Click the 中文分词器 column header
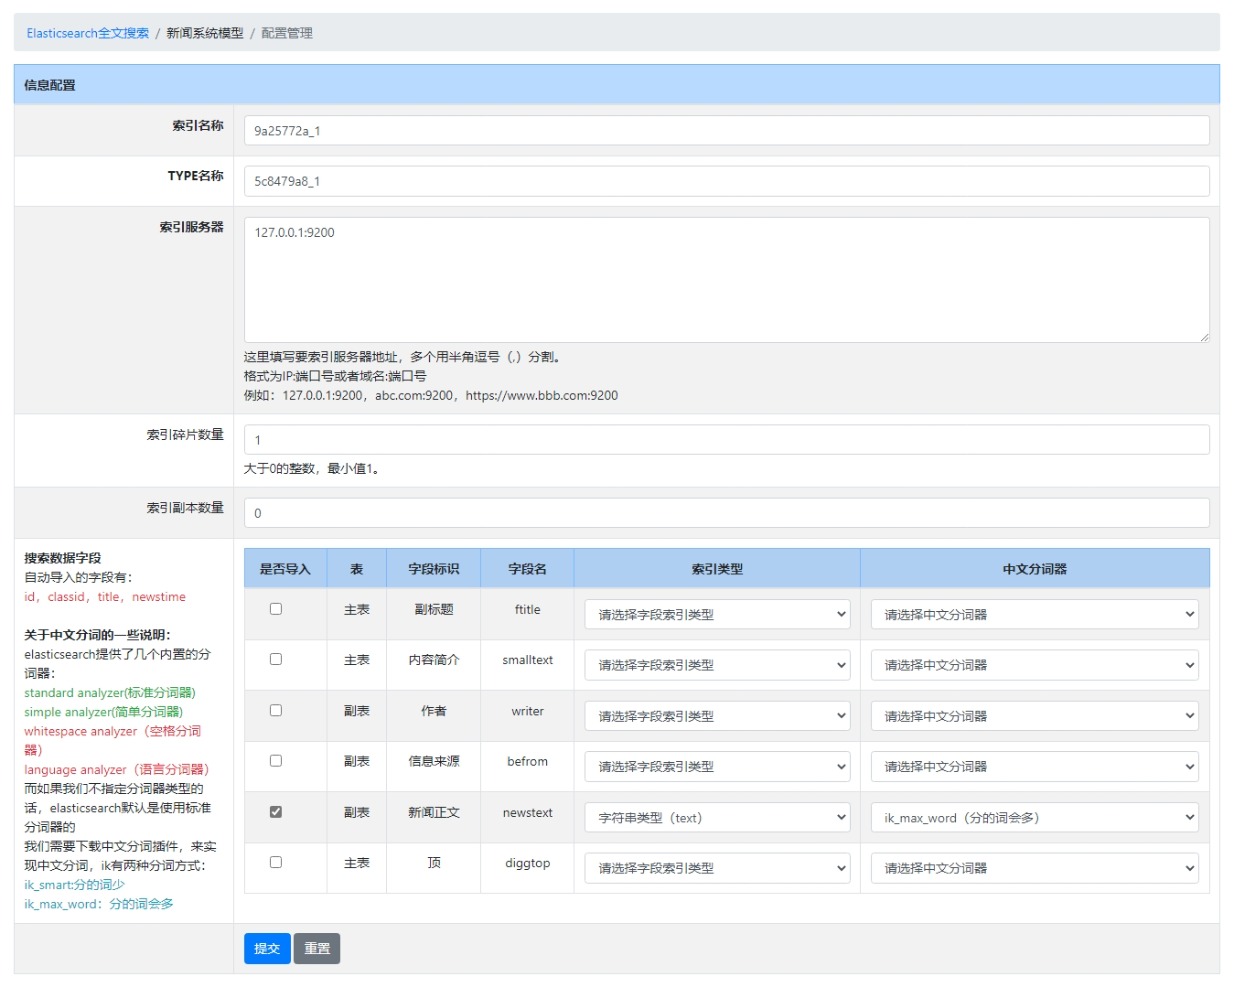 click(x=1035, y=569)
